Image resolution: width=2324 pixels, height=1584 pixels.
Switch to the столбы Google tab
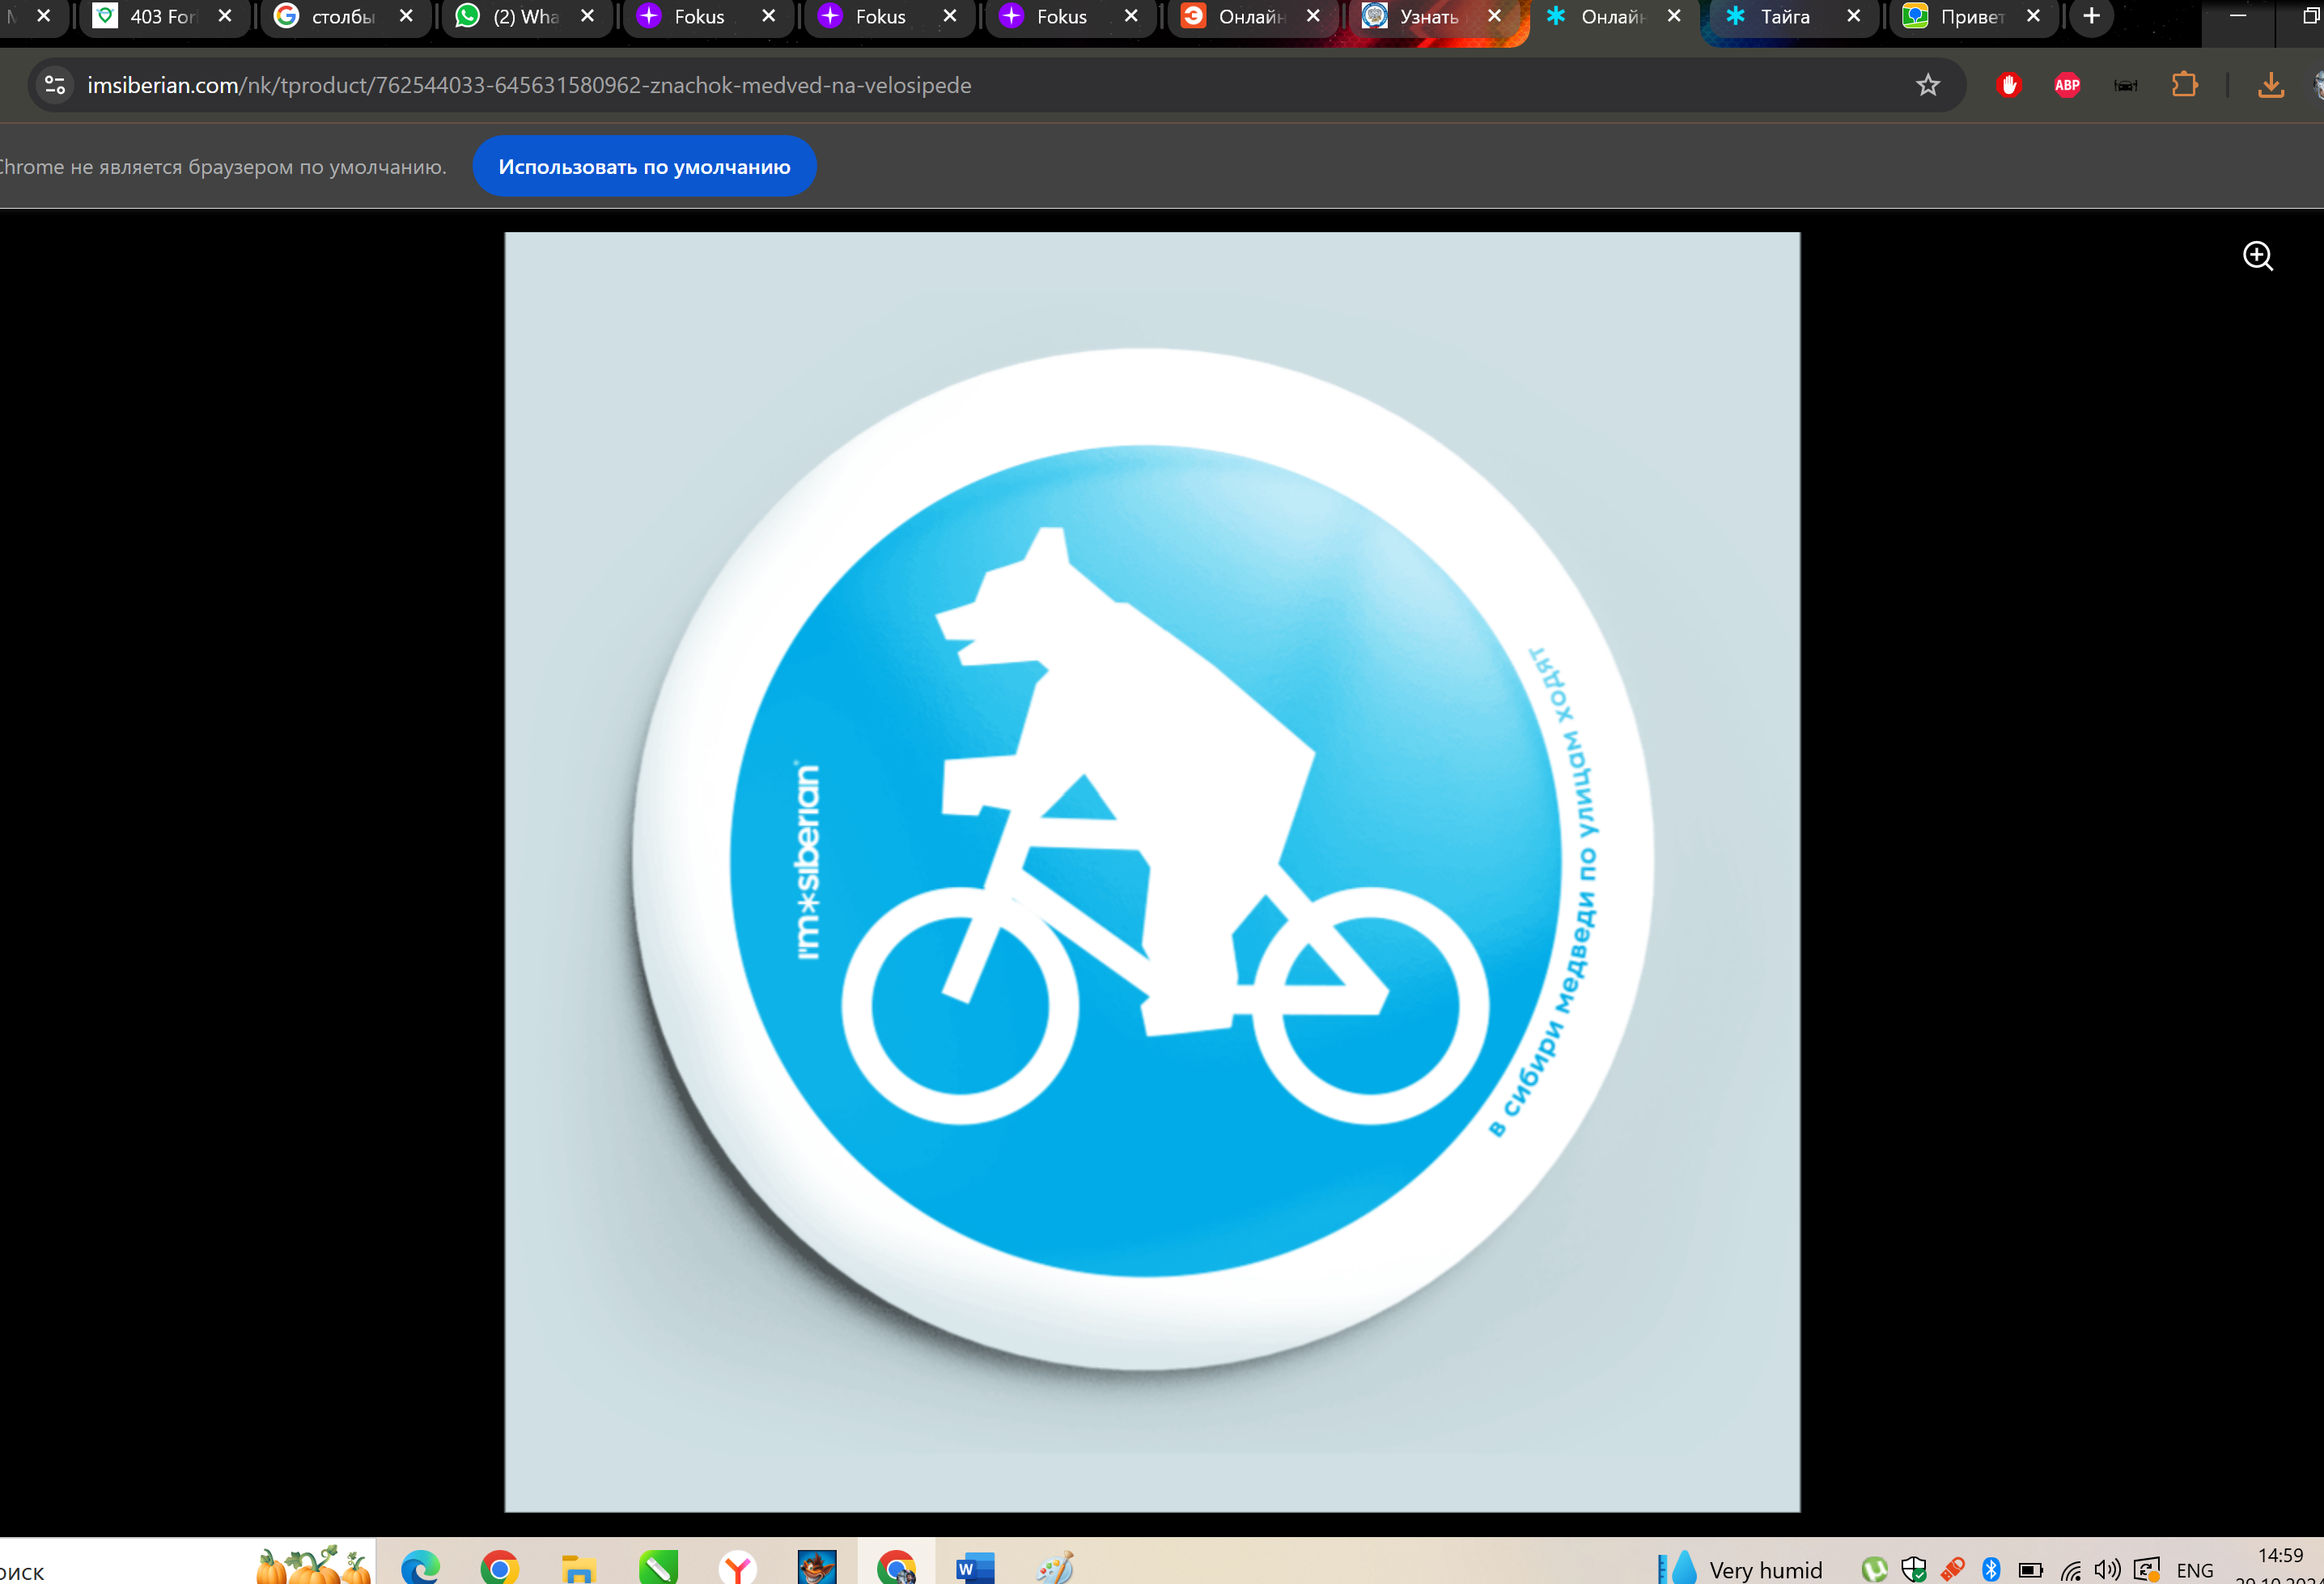click(344, 16)
